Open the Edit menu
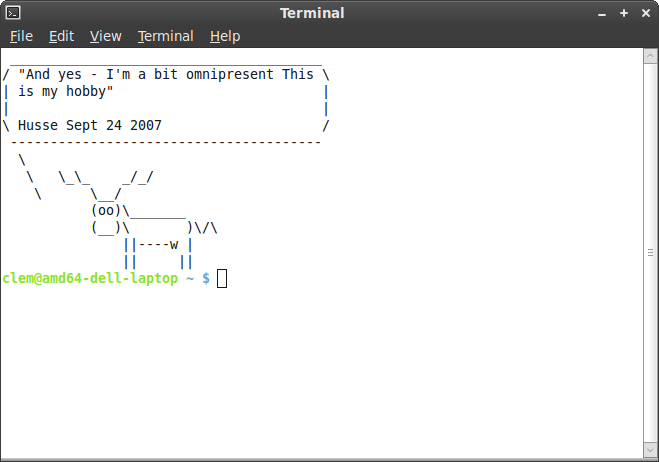 tap(61, 36)
